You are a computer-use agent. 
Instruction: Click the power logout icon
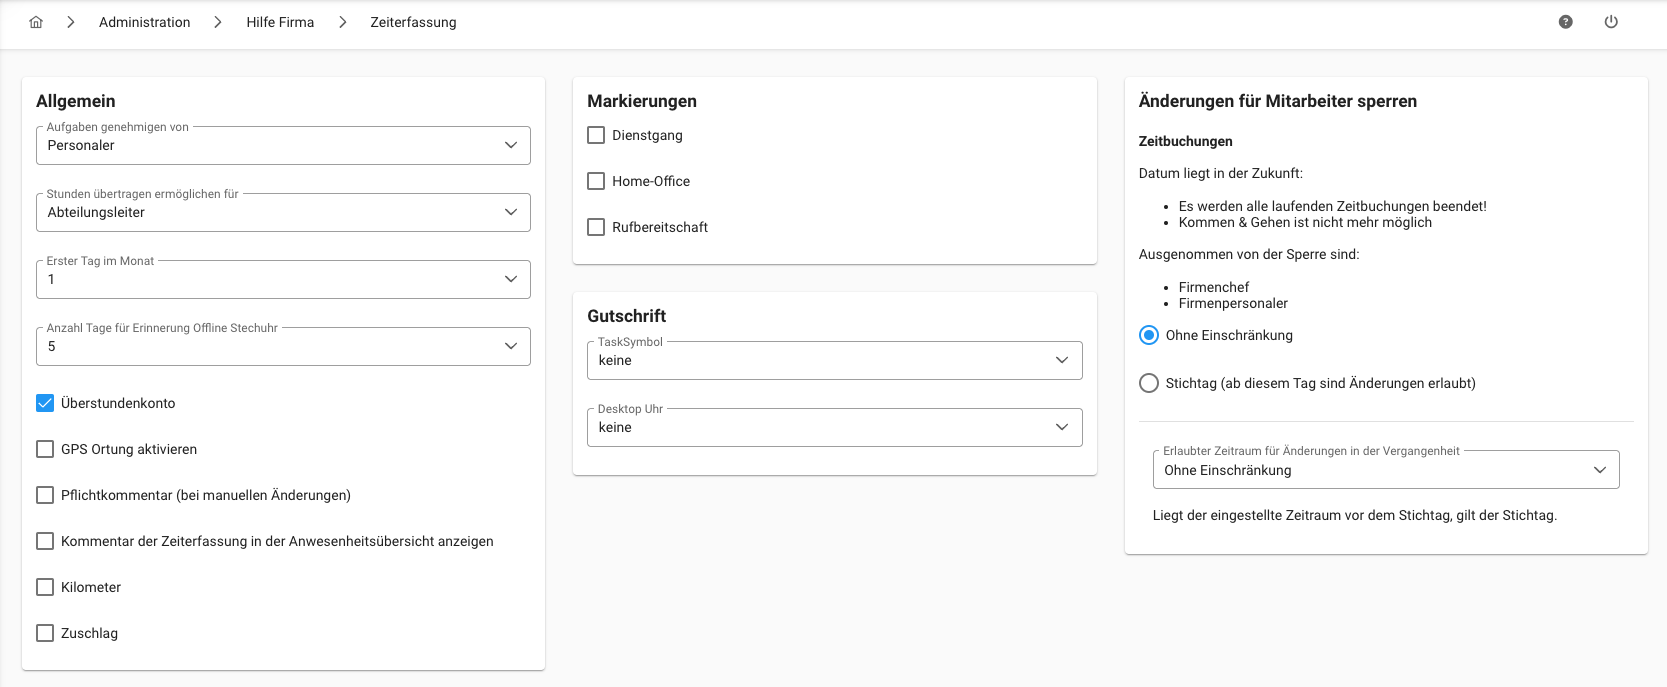pos(1611,22)
